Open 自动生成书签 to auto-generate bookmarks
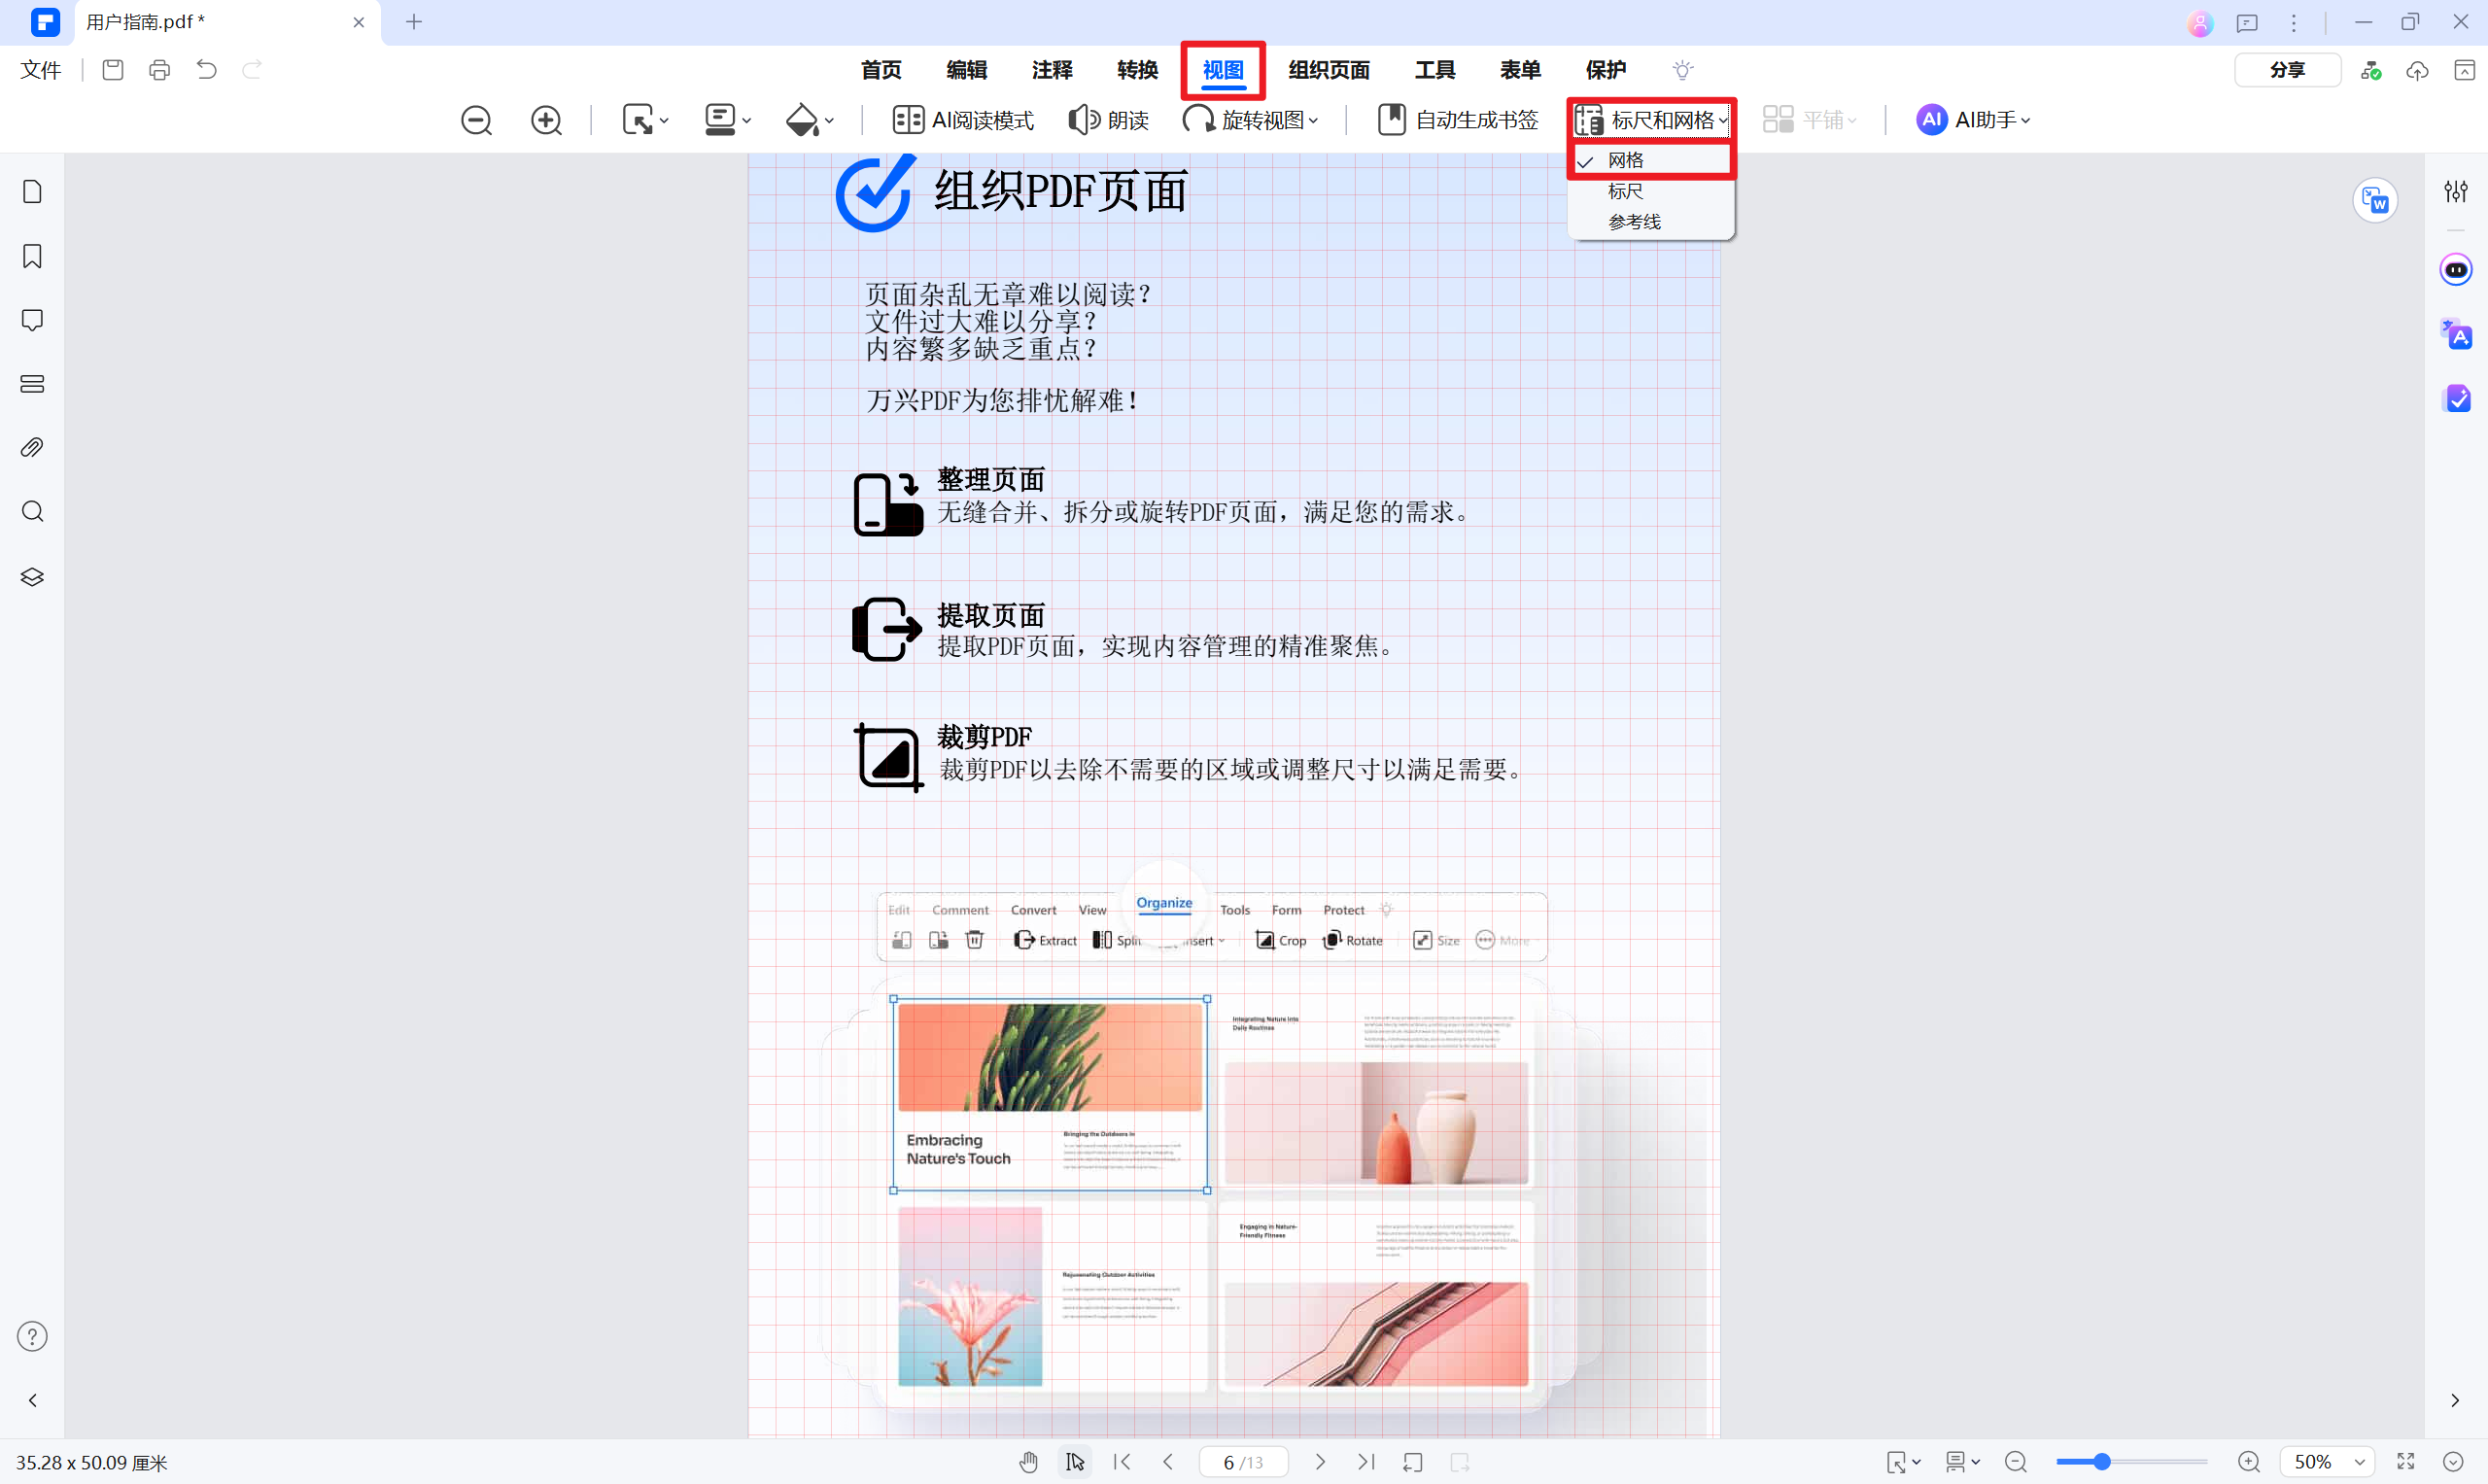Image resolution: width=2488 pixels, height=1484 pixels. tap(1457, 119)
